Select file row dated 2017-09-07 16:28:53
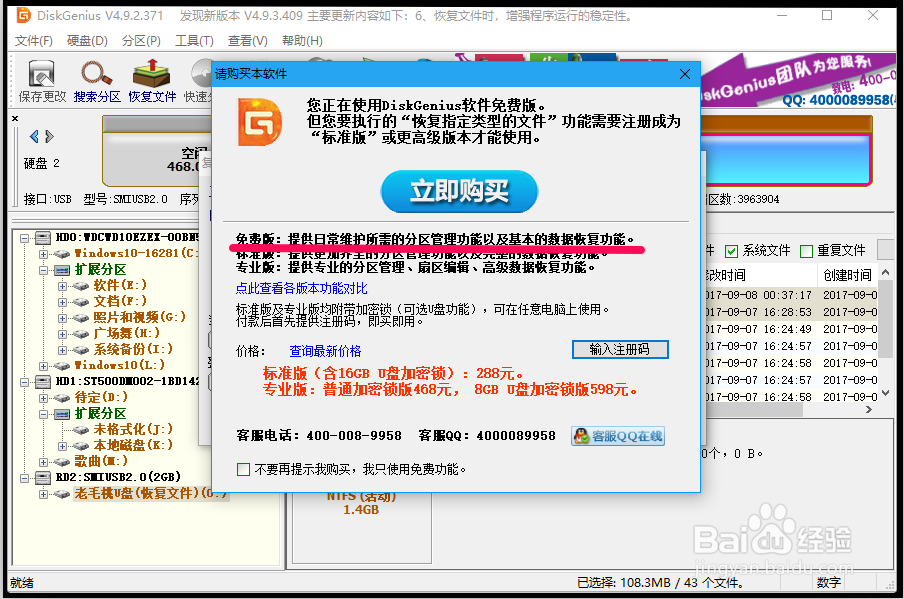 click(x=791, y=312)
